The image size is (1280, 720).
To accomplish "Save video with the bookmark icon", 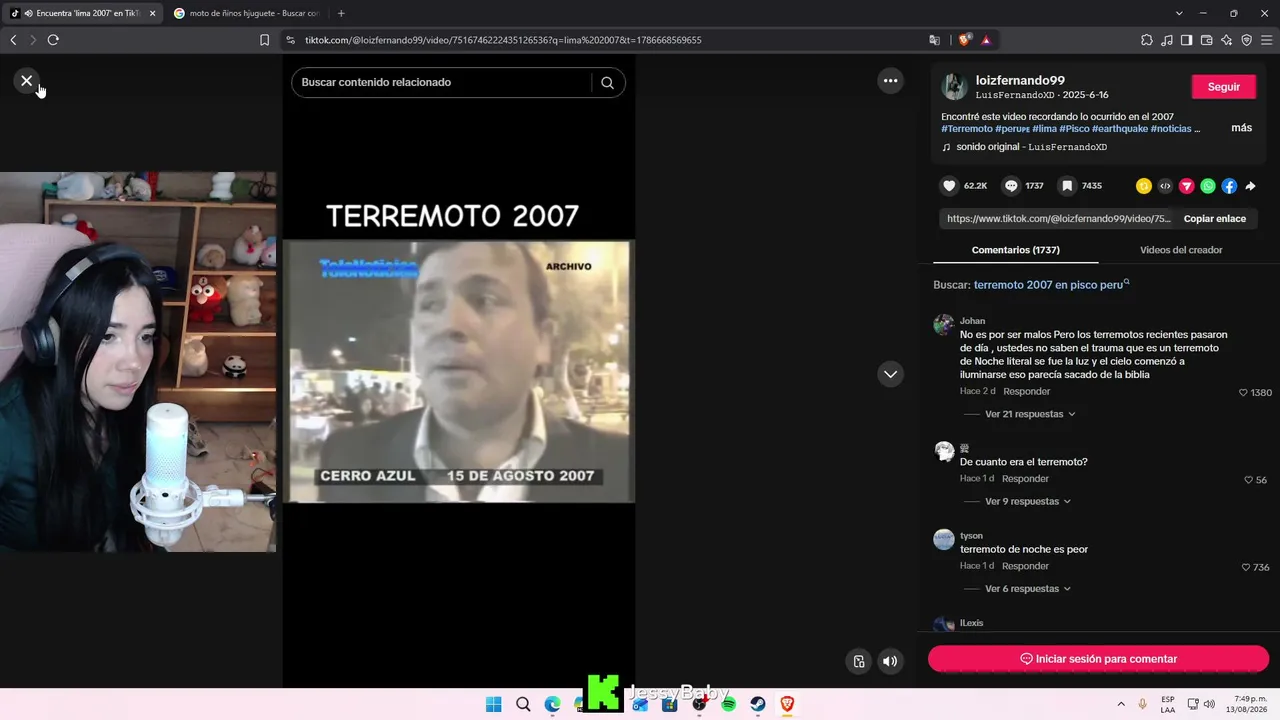I will coord(1068,186).
